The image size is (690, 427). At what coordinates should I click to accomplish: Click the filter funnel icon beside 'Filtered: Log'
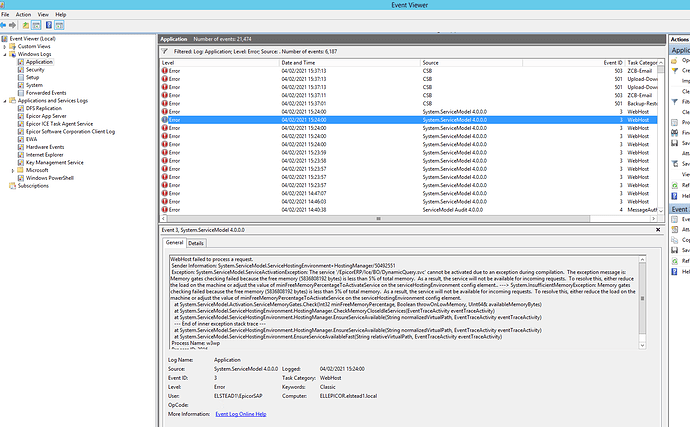coord(165,51)
